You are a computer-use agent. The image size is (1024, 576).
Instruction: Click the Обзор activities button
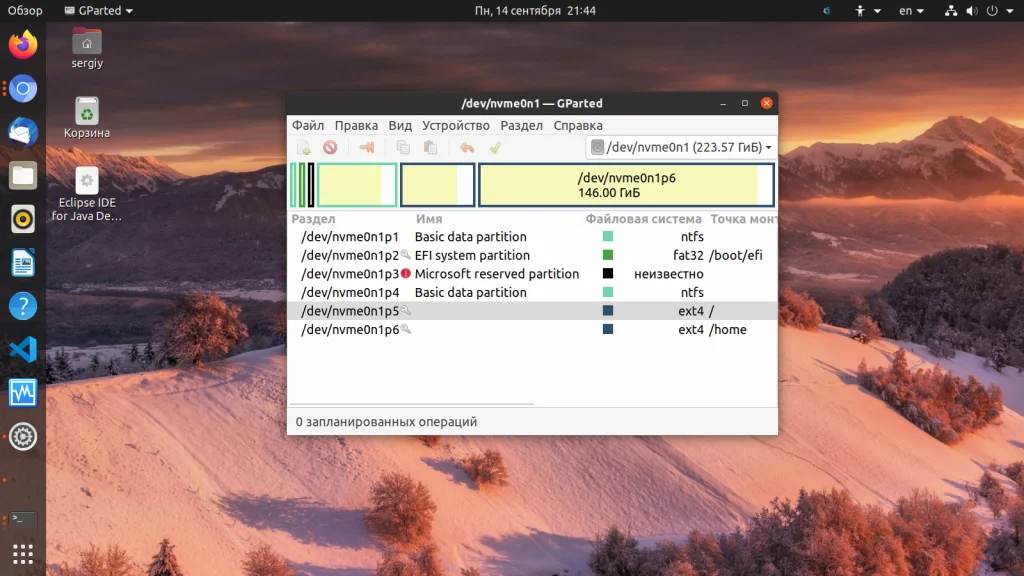click(x=25, y=10)
